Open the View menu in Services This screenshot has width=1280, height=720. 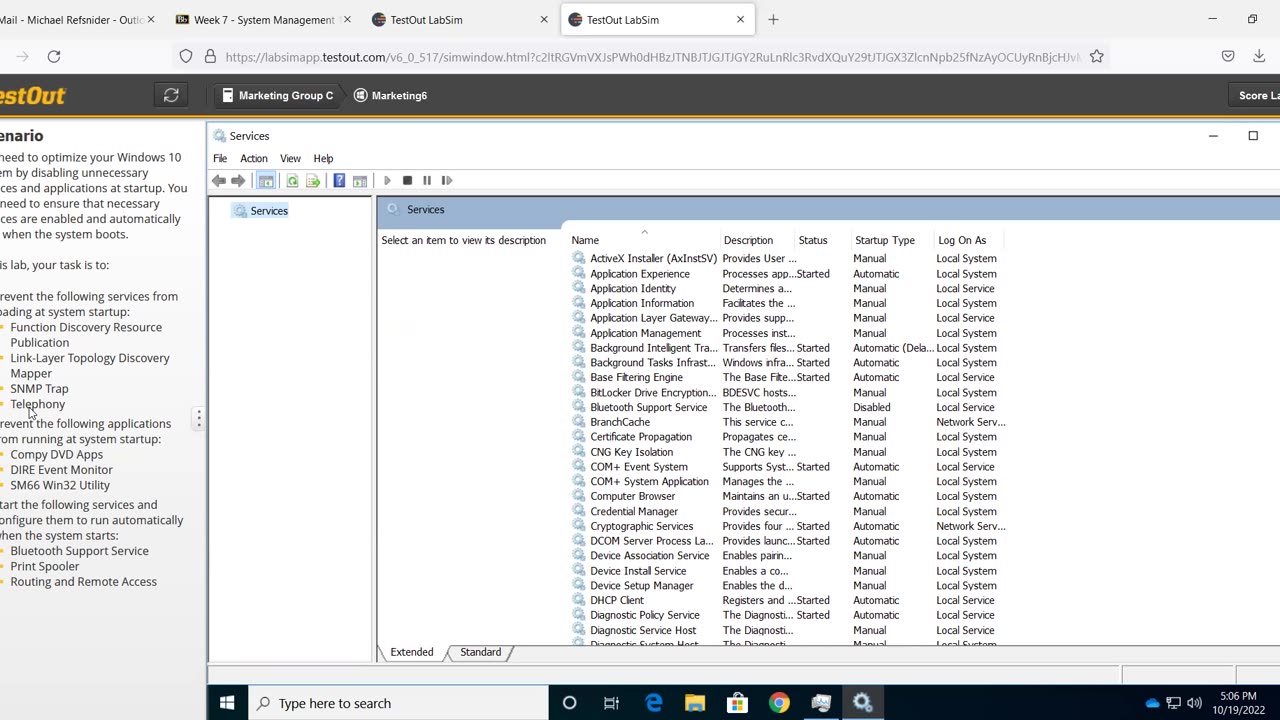coord(290,158)
